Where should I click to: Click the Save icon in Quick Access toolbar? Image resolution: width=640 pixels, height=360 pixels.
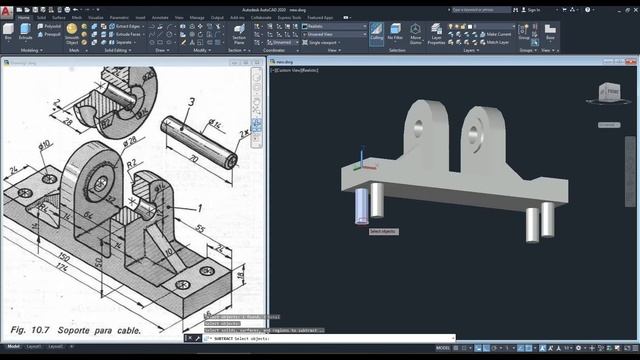(x=35, y=9)
